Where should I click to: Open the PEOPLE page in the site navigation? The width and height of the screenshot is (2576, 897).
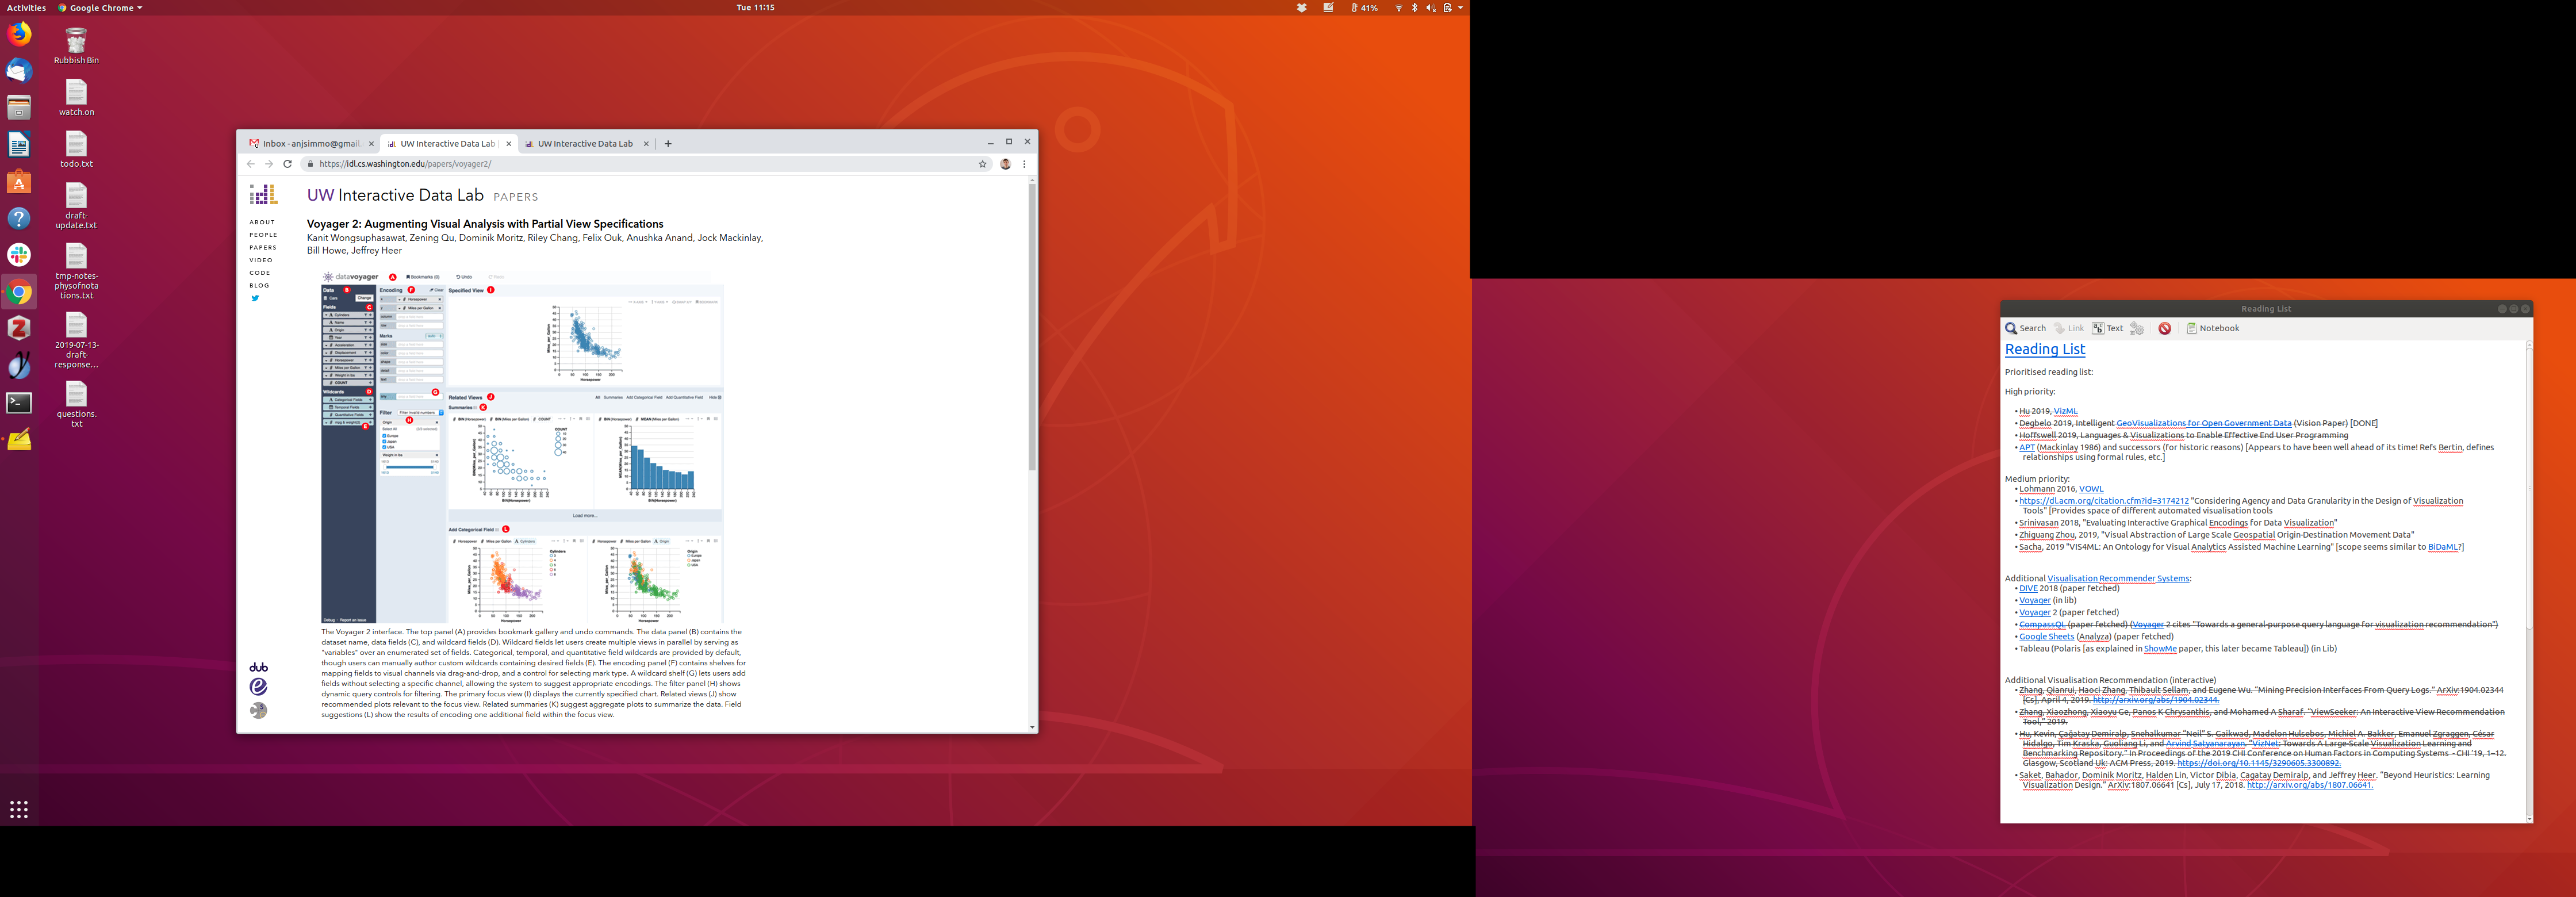tap(263, 235)
